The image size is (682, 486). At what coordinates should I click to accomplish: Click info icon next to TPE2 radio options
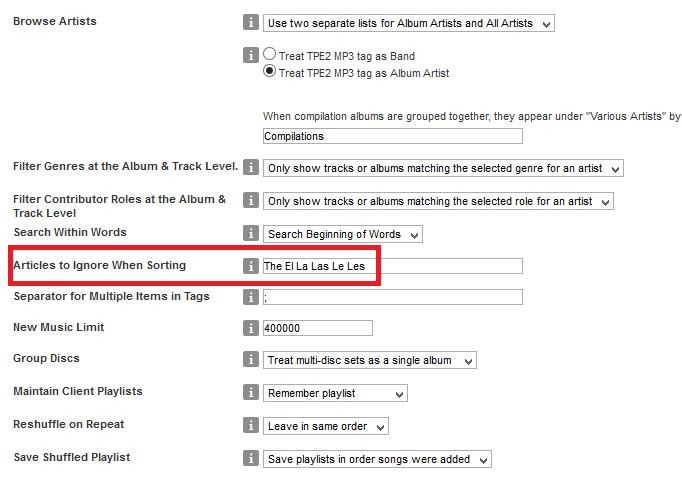click(x=251, y=55)
